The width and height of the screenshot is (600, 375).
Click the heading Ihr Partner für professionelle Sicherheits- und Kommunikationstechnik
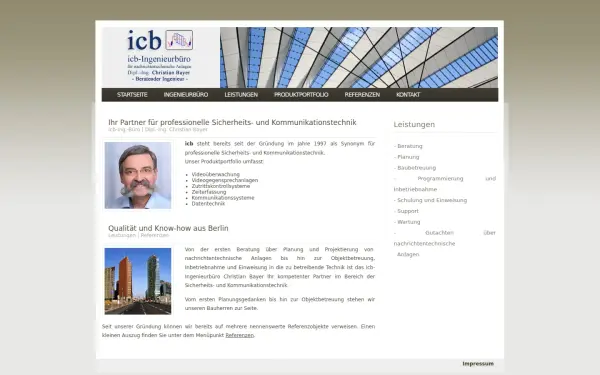[232, 122]
